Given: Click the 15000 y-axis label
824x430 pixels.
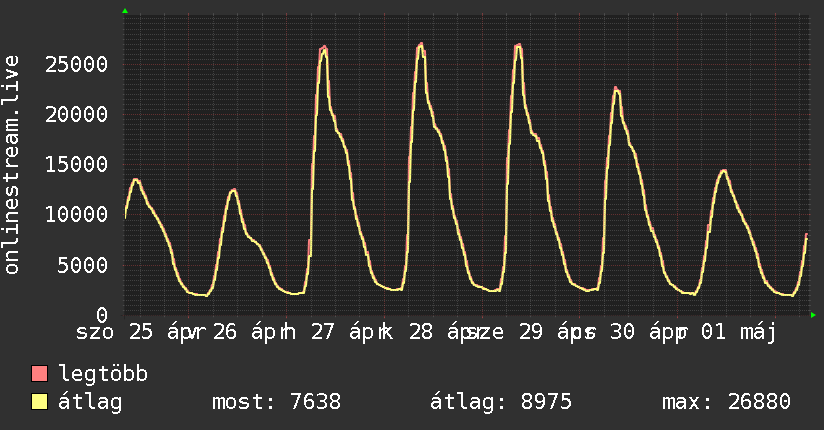Looking at the screenshot, I should click(x=76, y=165).
